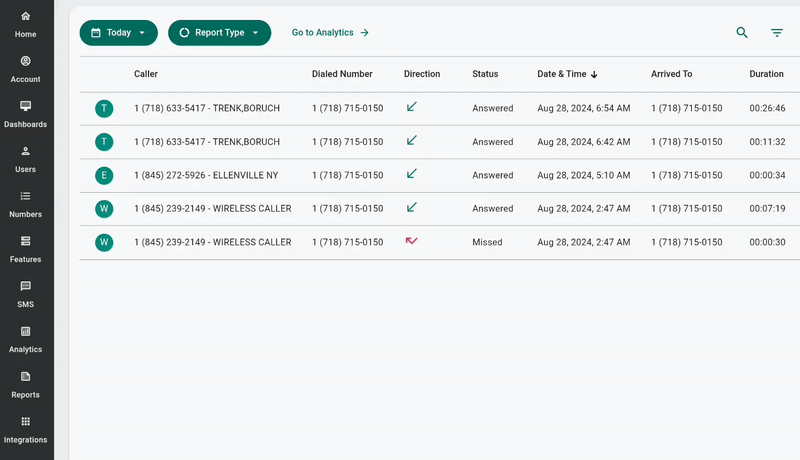Image resolution: width=800 pixels, height=460 pixels.
Task: Open the Users section
Action: click(x=26, y=160)
